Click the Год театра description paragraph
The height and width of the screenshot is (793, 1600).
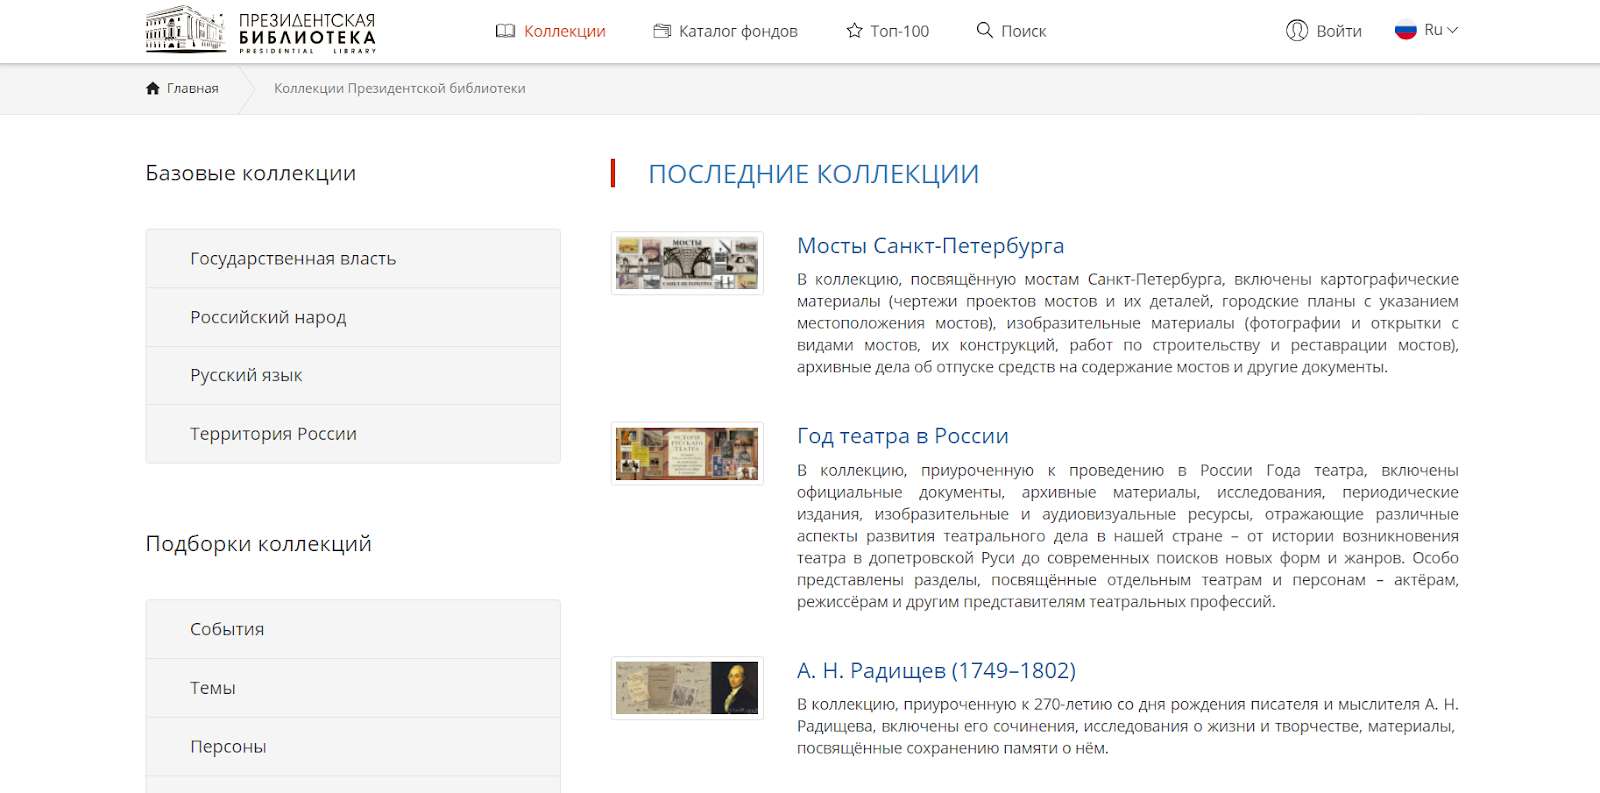pyautogui.click(x=1128, y=536)
